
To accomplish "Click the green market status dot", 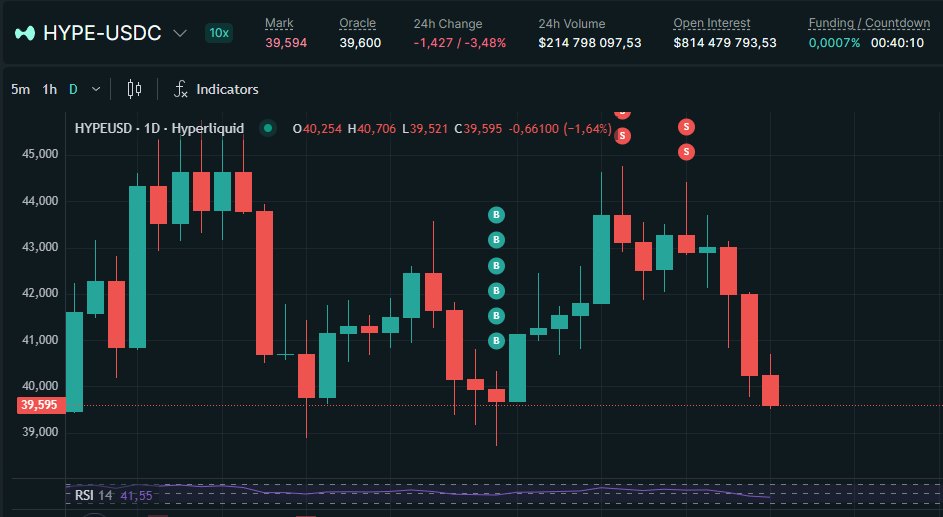I will [268, 128].
